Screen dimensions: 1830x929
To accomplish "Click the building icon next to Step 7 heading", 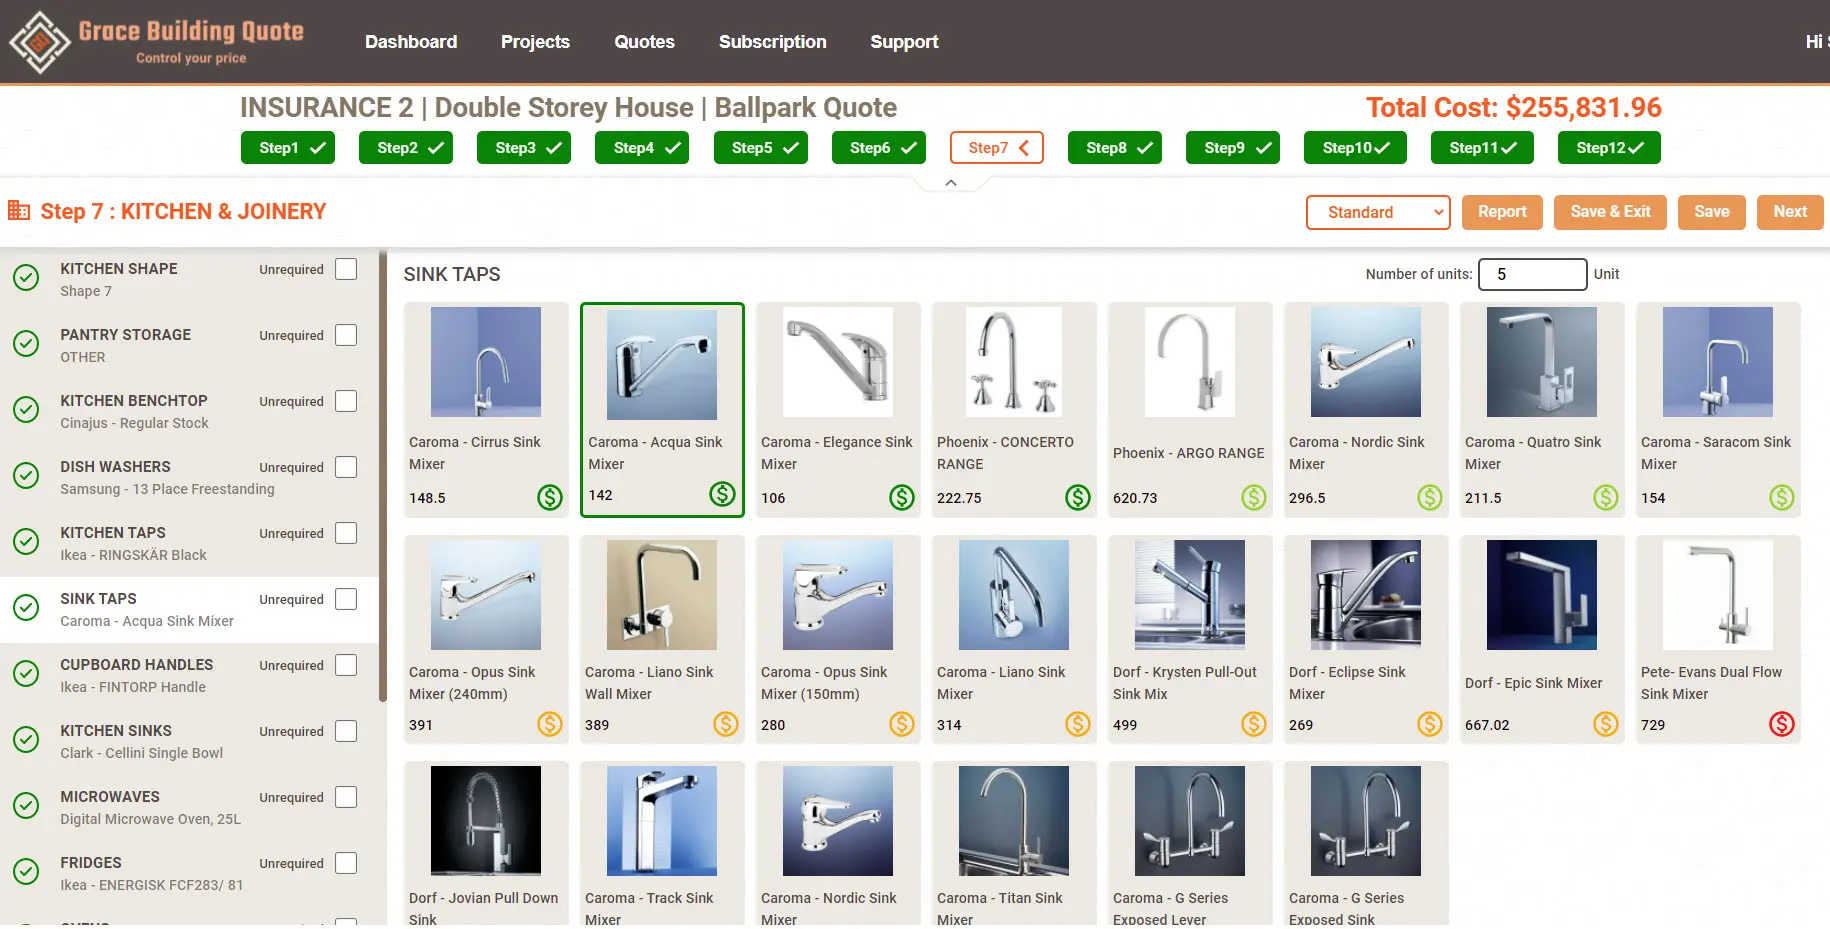I will pyautogui.click(x=19, y=211).
